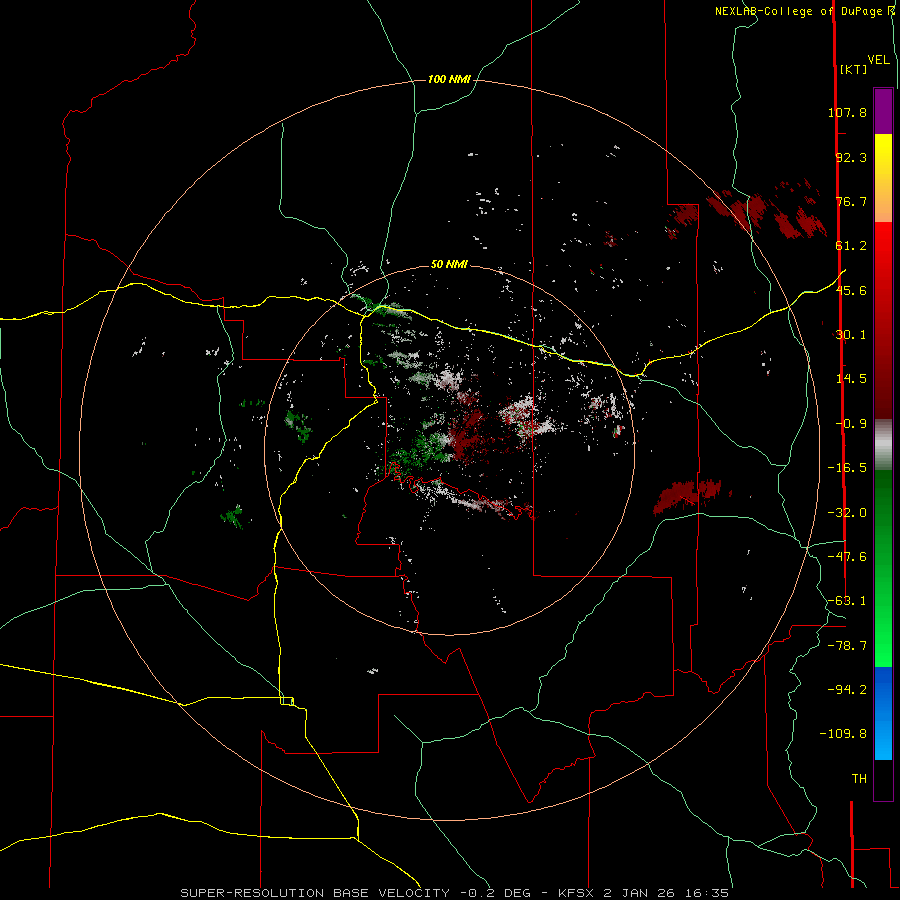Image resolution: width=900 pixels, height=900 pixels.
Task: Click the yellow segment of the color bar
Action: pyautogui.click(x=883, y=156)
